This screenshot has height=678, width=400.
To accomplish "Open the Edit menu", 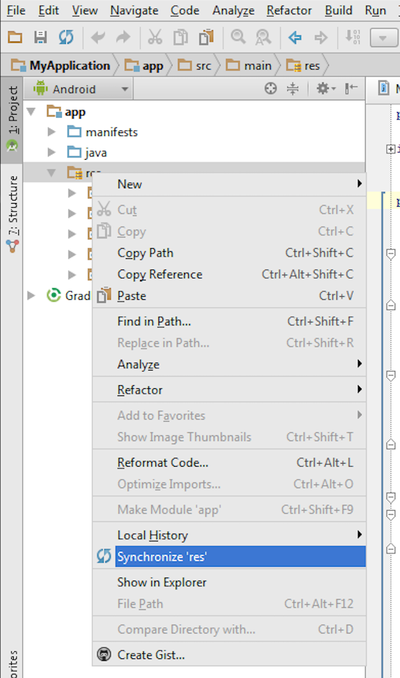I will pyautogui.click(x=48, y=10).
